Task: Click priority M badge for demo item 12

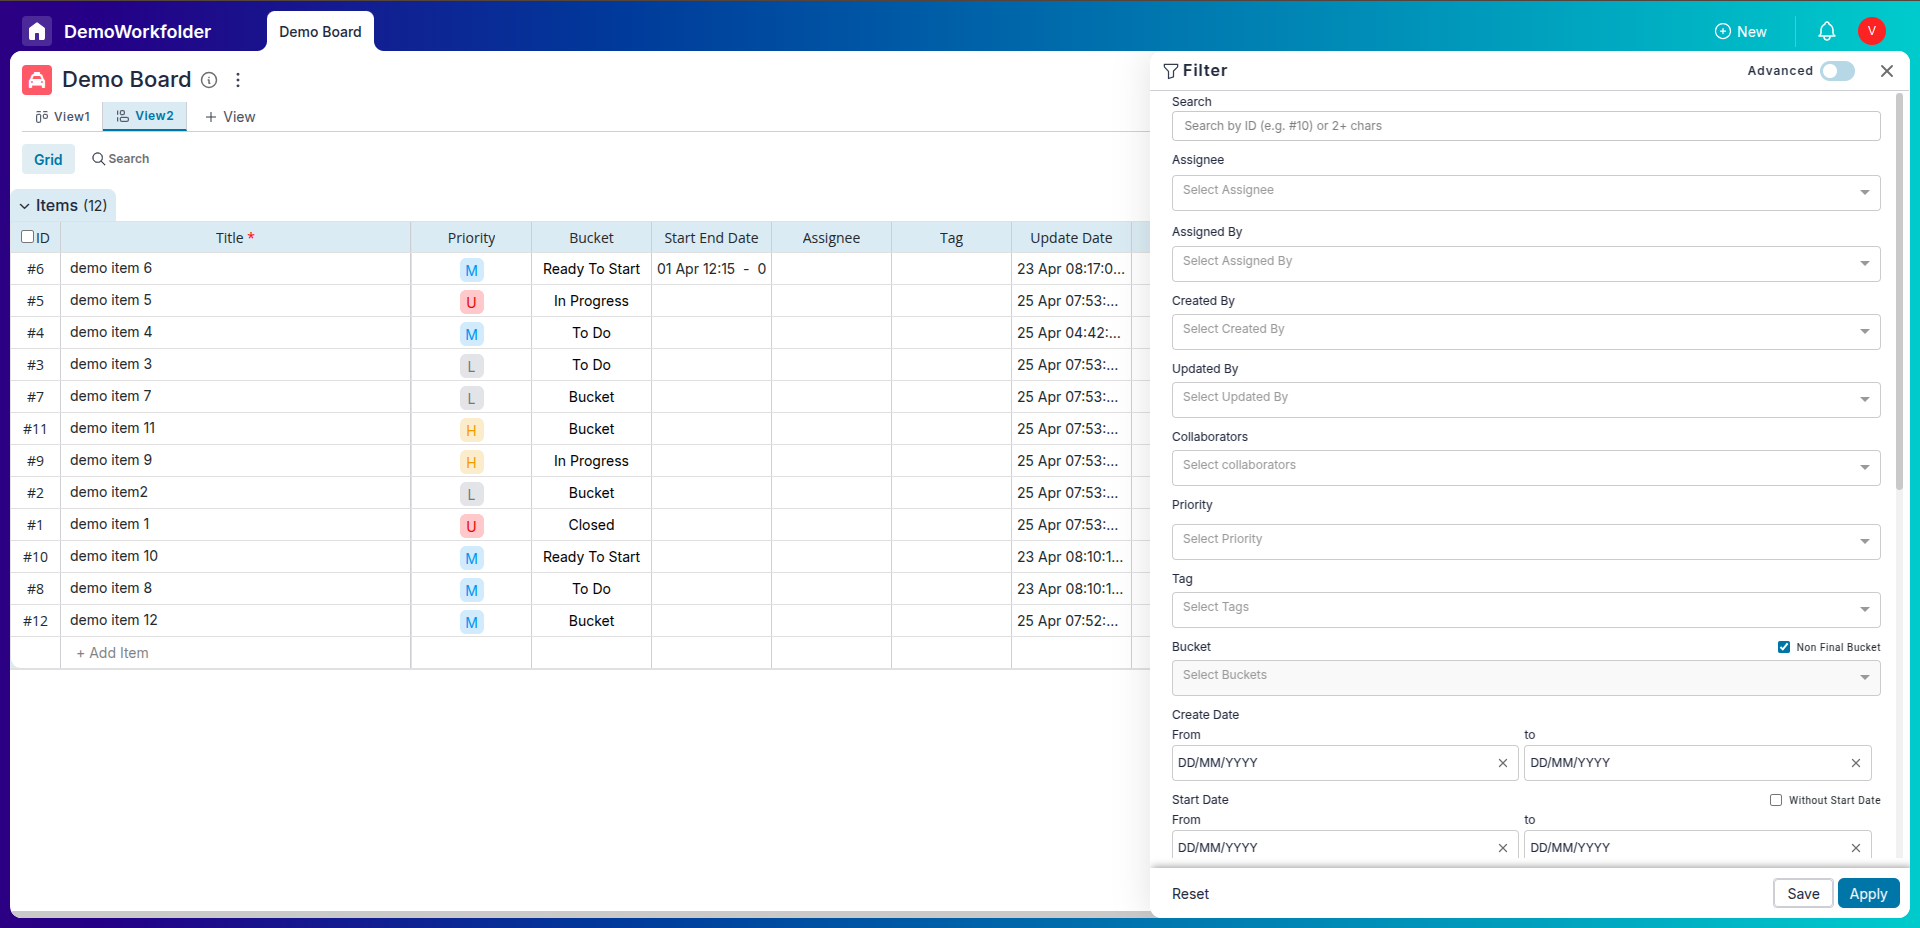Action: coord(471,622)
